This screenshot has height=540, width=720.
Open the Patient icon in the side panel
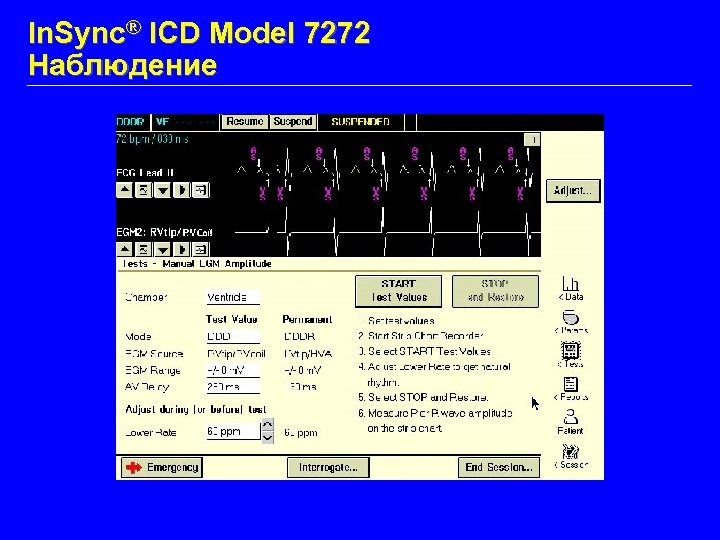(x=570, y=422)
